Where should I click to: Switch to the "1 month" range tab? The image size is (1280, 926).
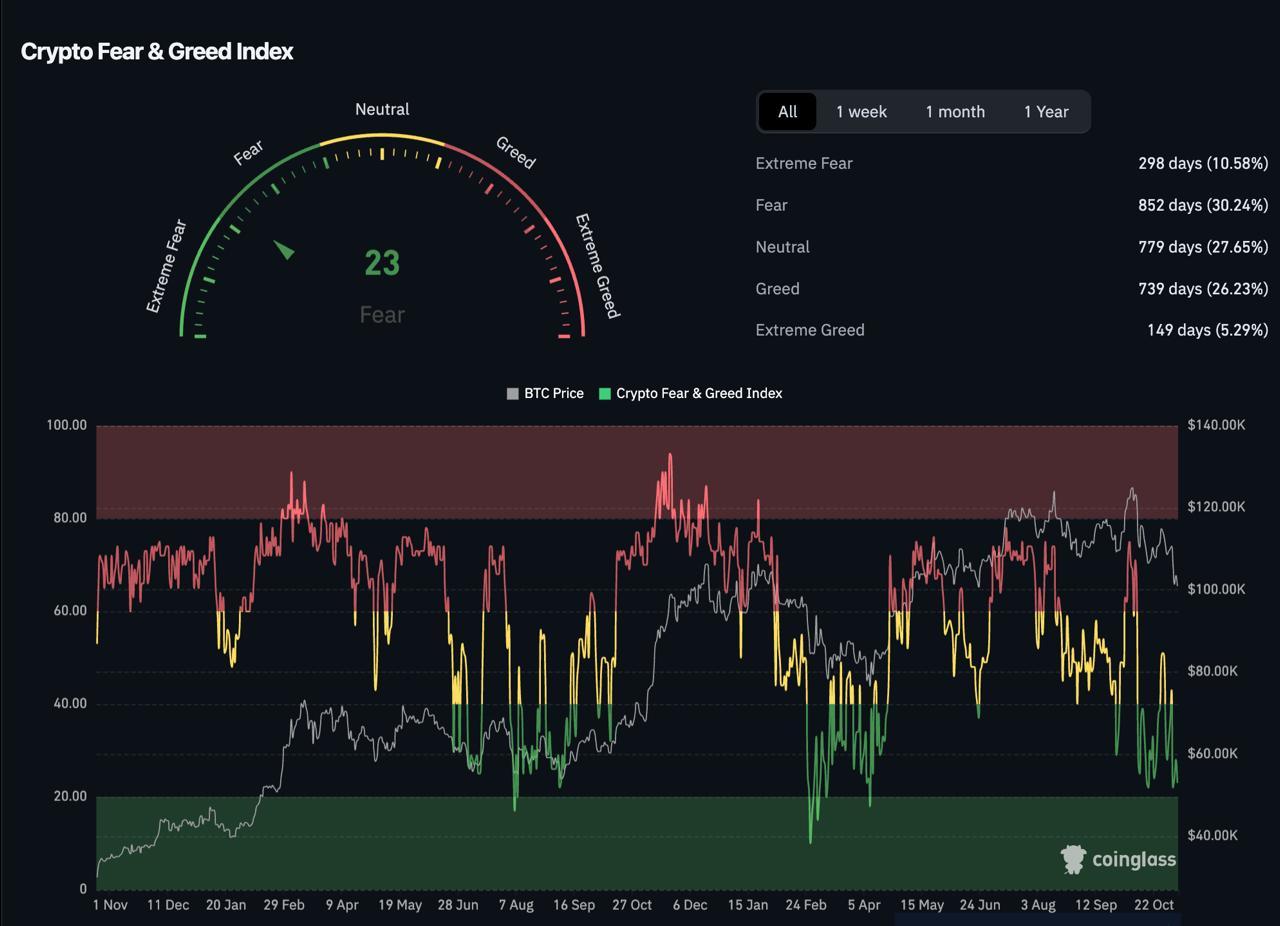click(954, 112)
